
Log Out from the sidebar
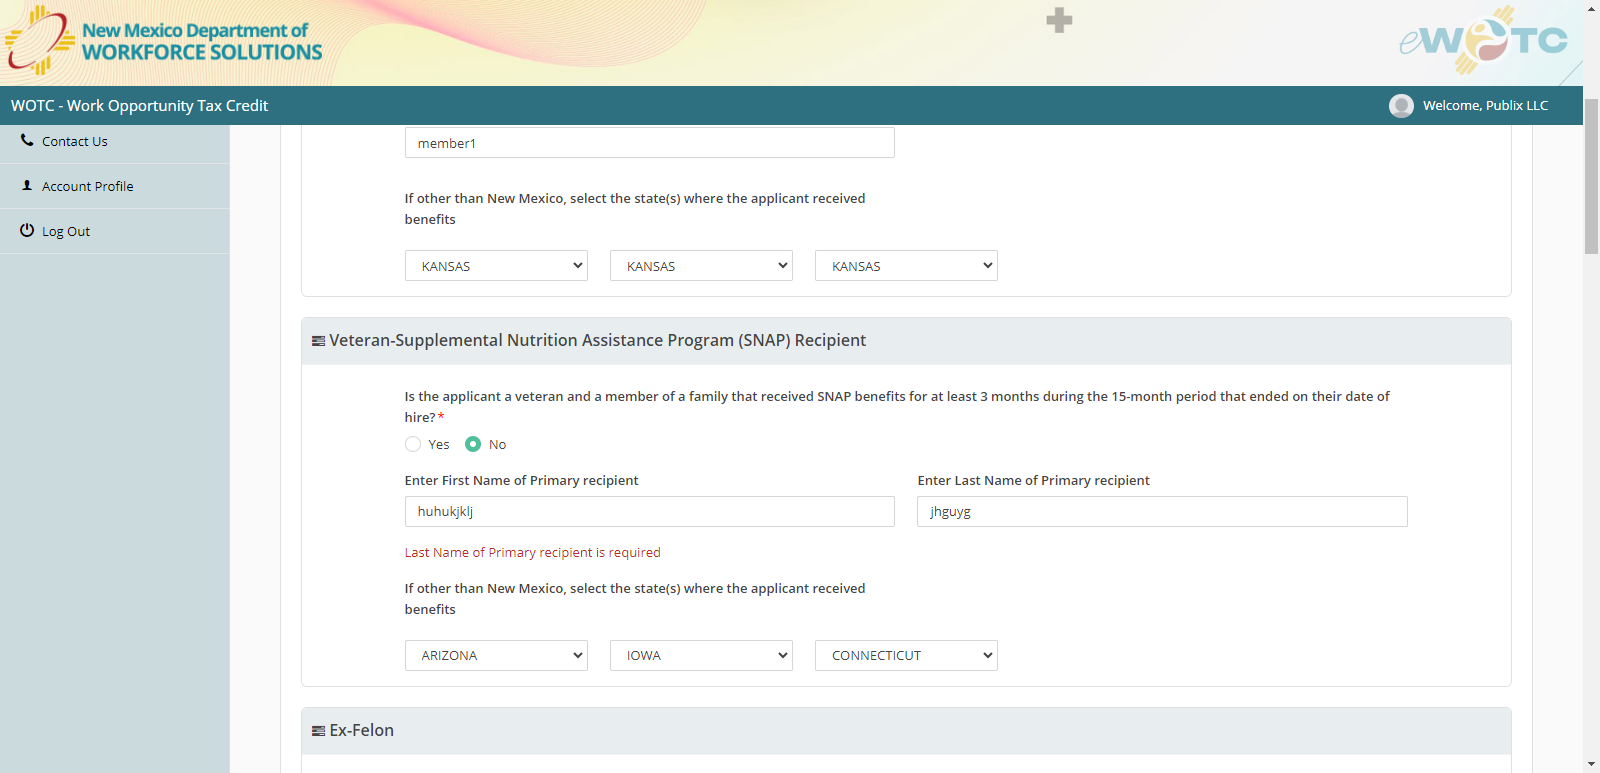pyautogui.click(x=66, y=232)
